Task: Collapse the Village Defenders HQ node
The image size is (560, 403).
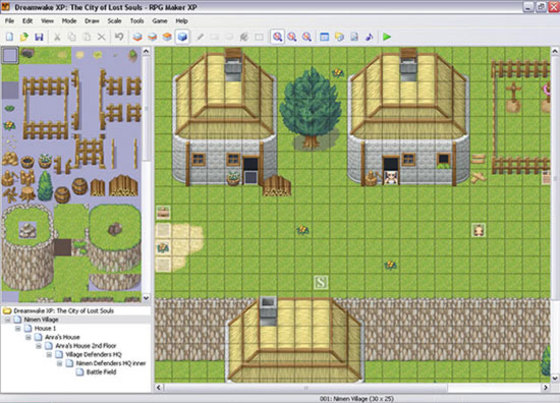Action: 49,354
